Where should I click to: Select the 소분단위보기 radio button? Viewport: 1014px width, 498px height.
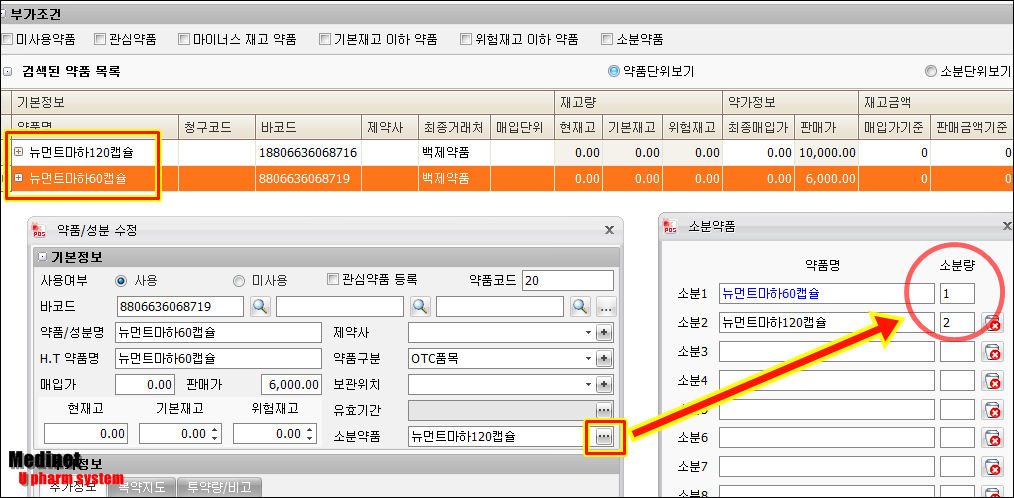[x=931, y=72]
